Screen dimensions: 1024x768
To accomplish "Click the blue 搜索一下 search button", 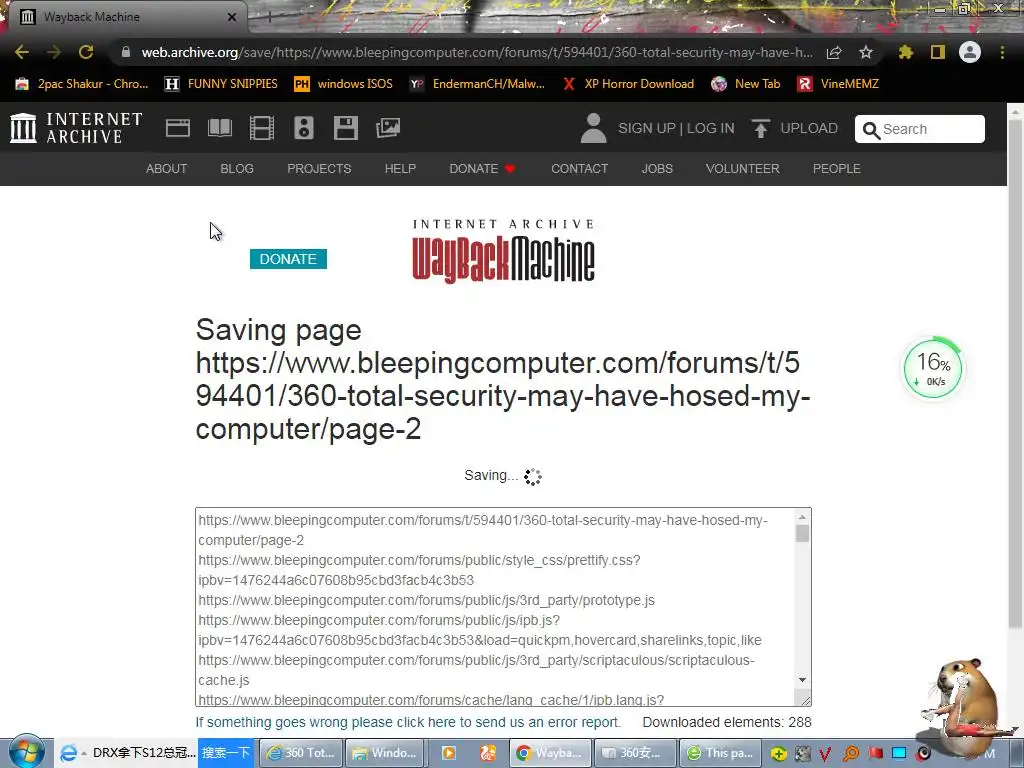I will [225, 753].
